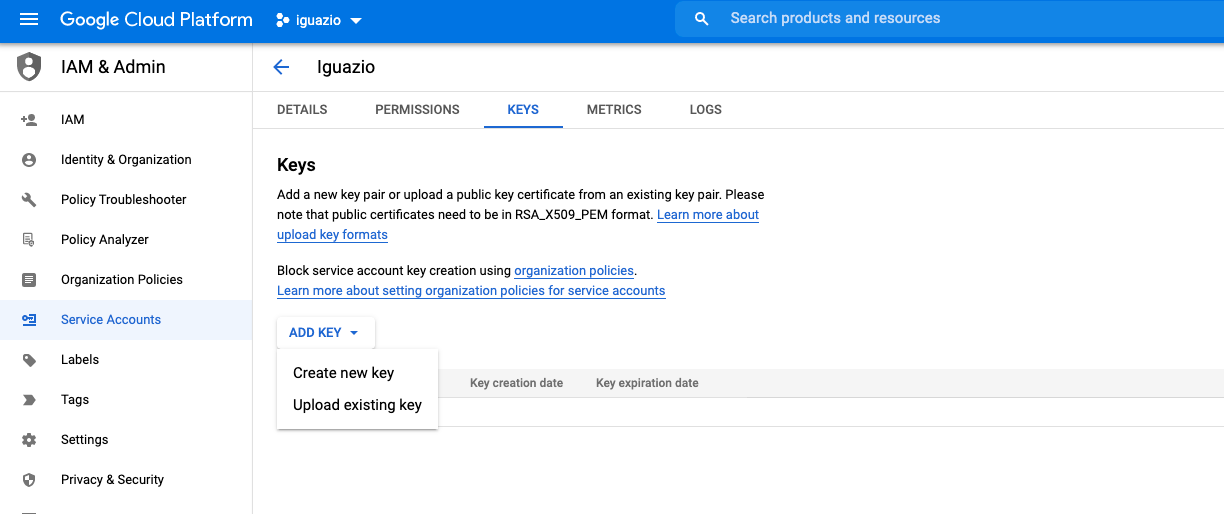Select Service Accounts in the sidebar
The width and height of the screenshot is (1224, 514).
126,320
